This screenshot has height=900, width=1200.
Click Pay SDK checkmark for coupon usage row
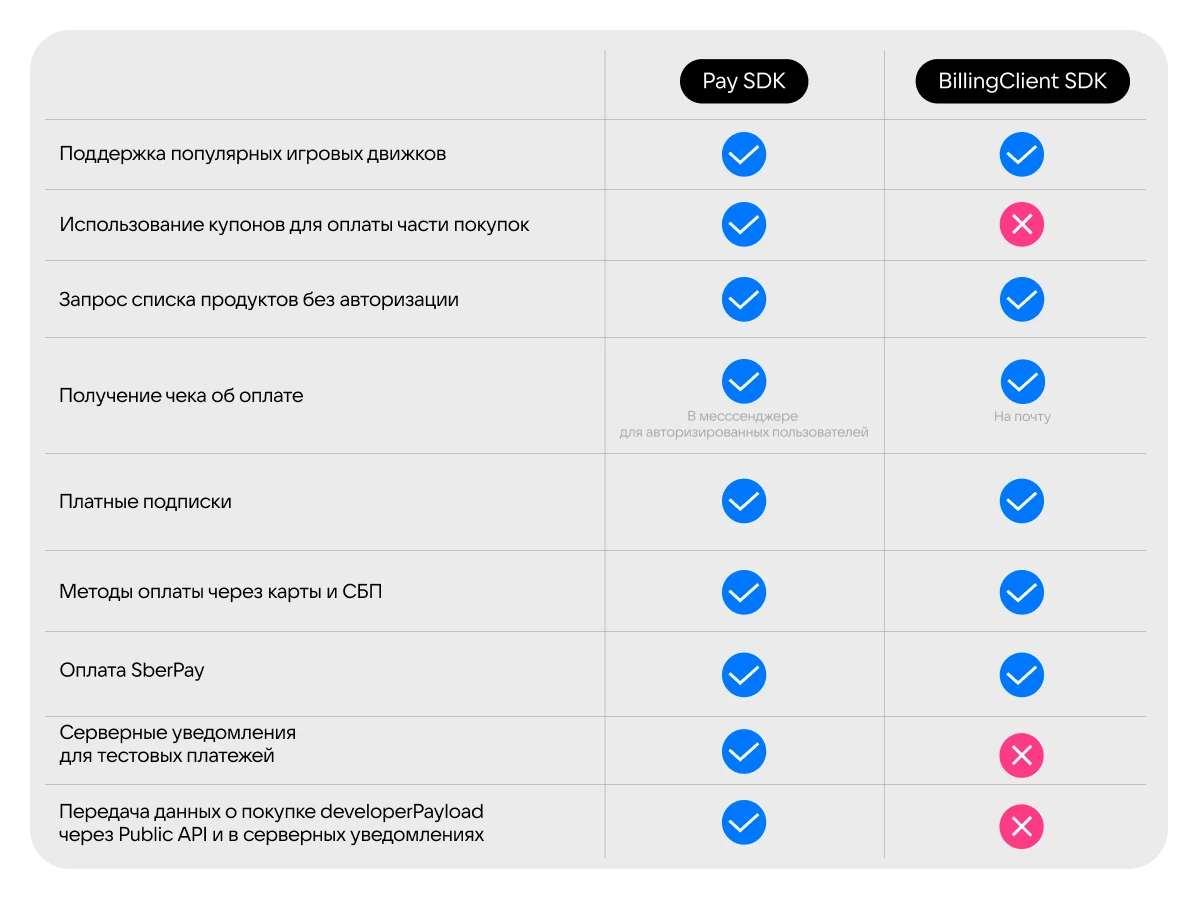coord(744,225)
